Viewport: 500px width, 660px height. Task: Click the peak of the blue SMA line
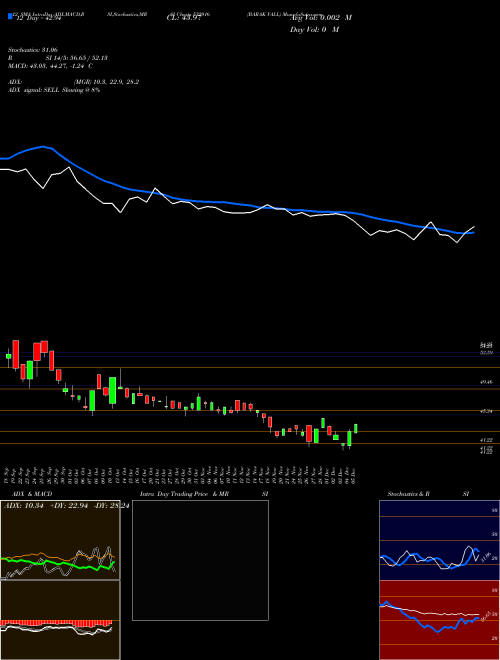coord(43,146)
